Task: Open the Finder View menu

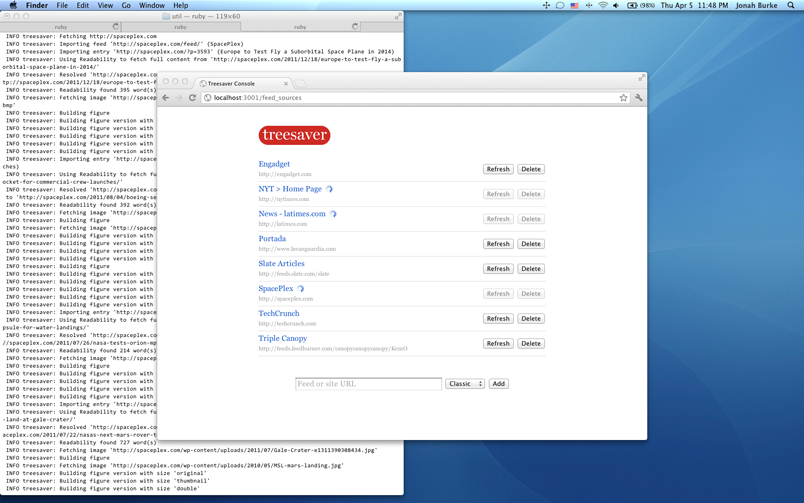Action: click(x=104, y=6)
